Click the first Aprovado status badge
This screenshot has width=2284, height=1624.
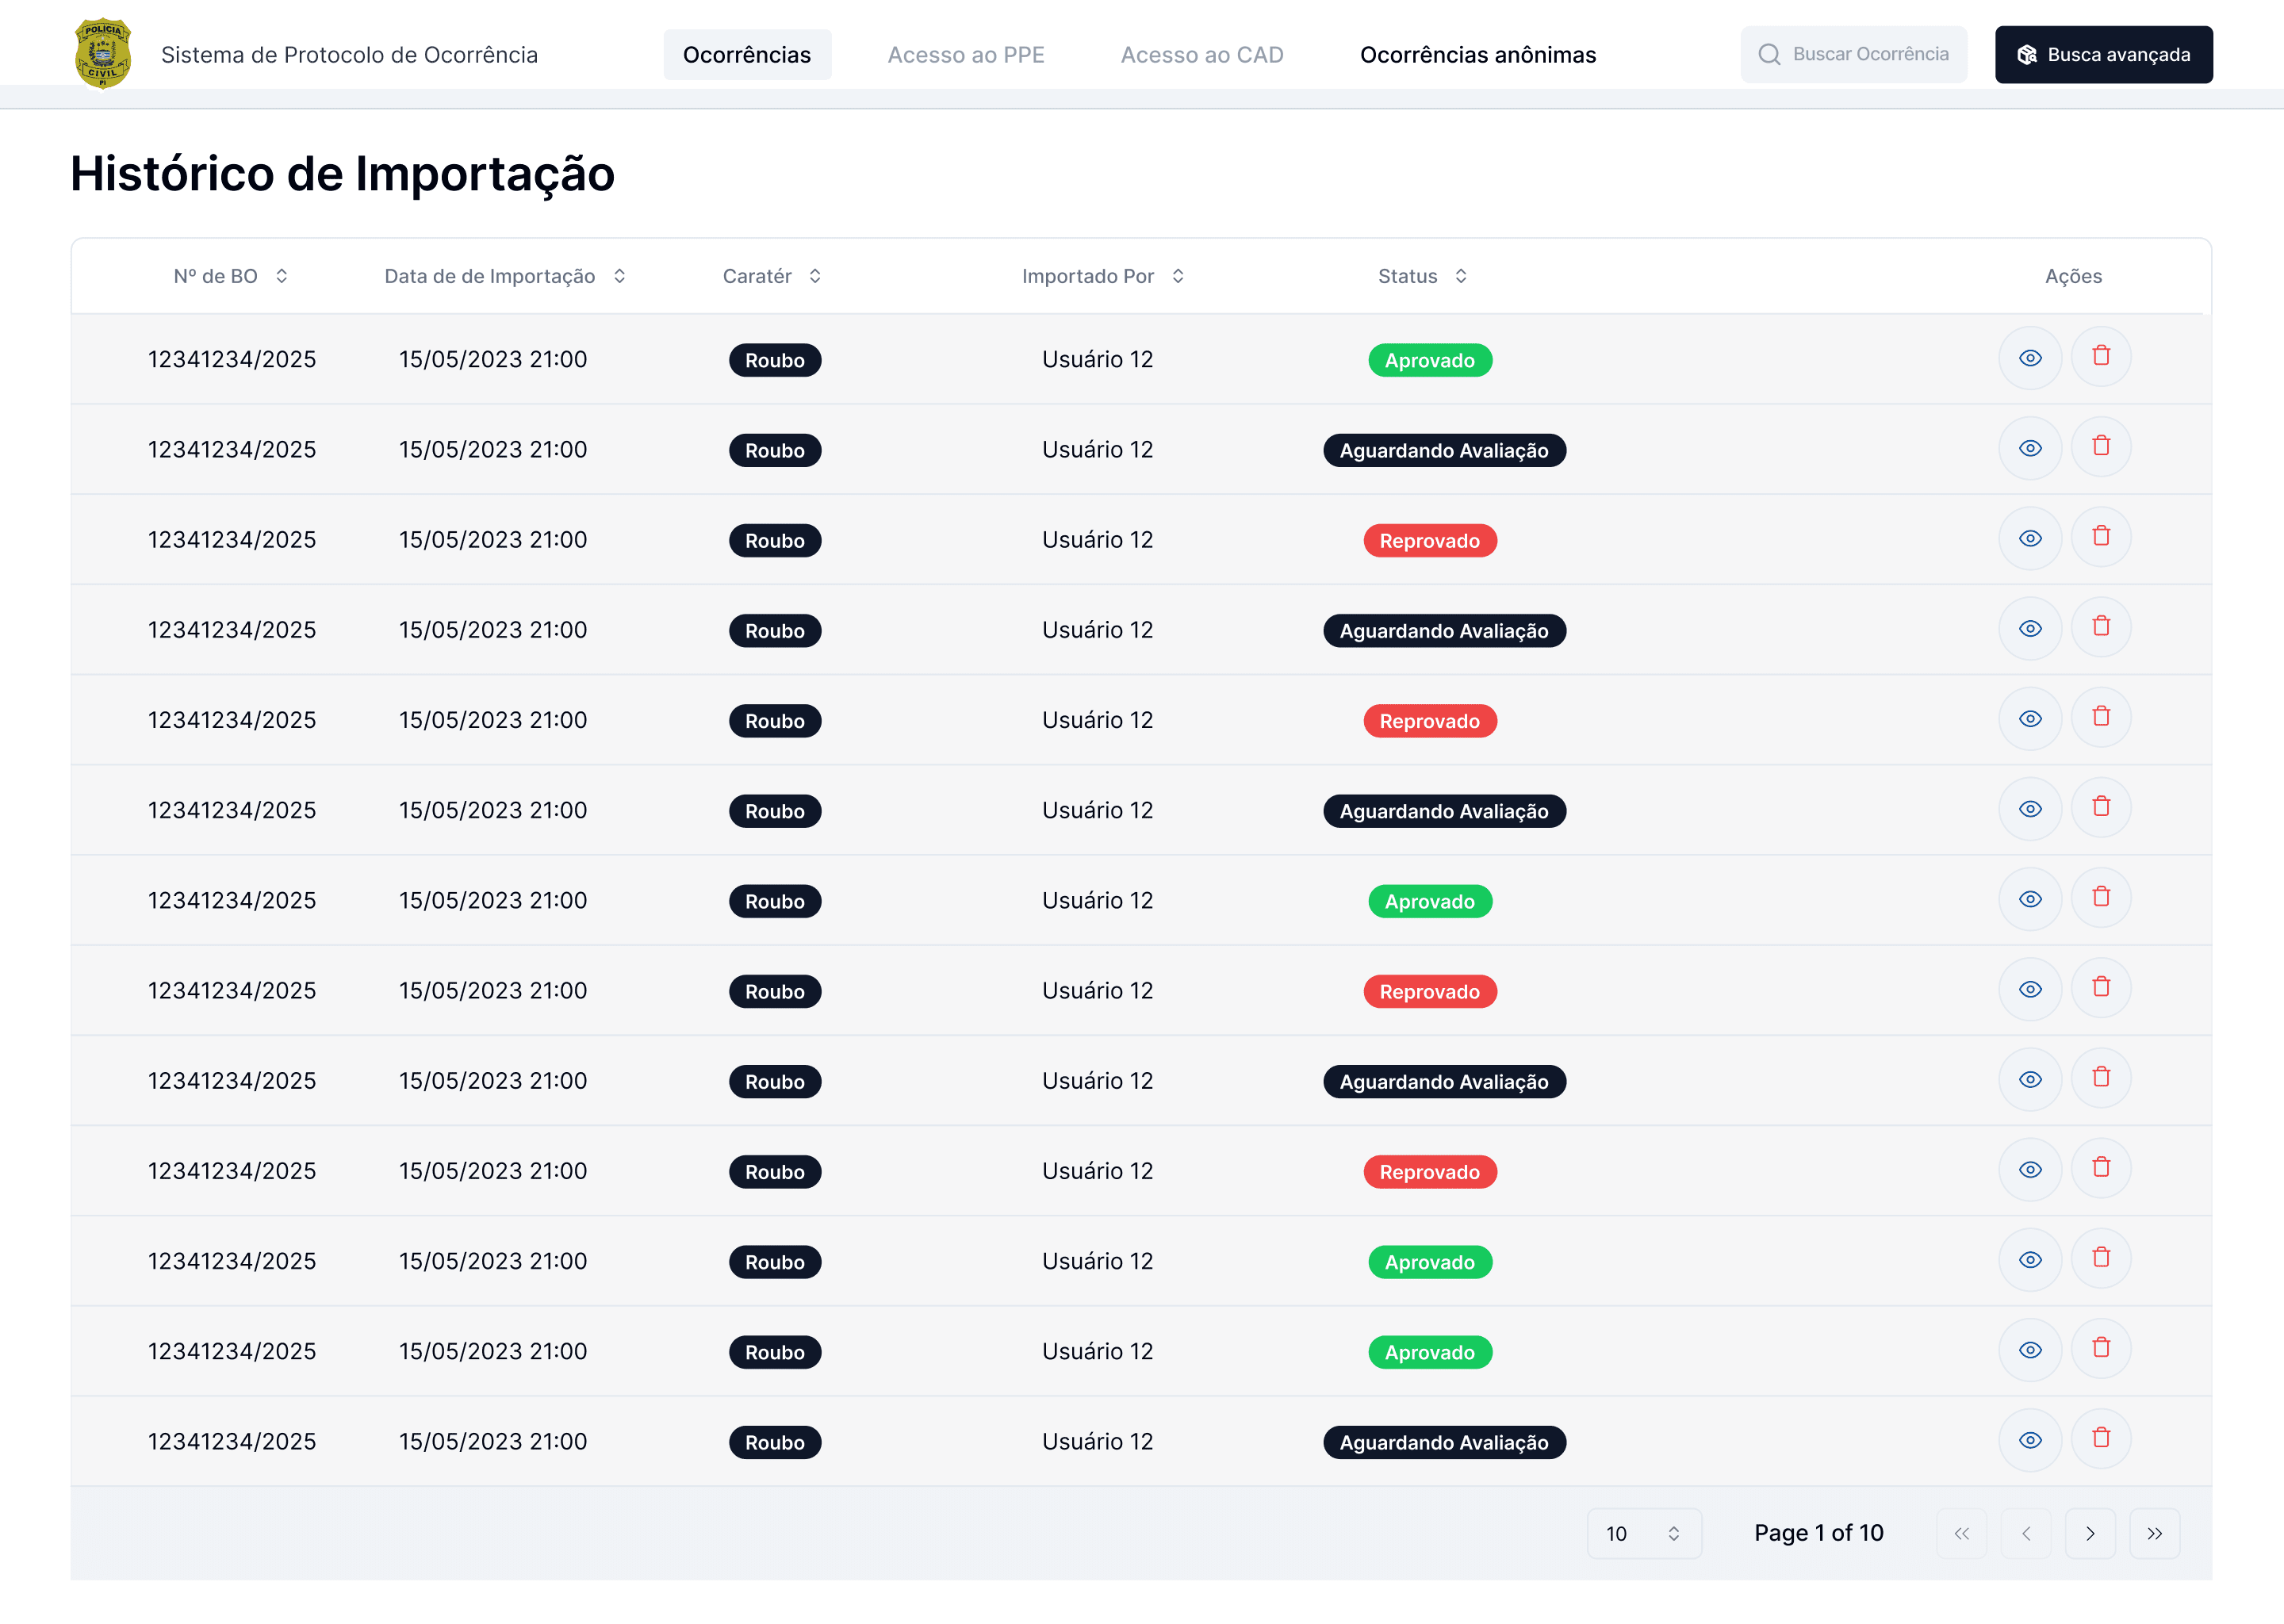click(x=1429, y=360)
